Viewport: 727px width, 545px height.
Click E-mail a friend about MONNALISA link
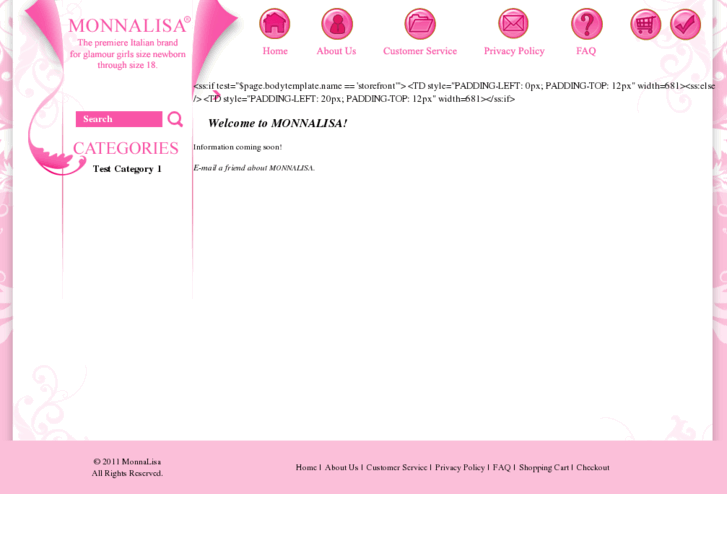click(254, 168)
